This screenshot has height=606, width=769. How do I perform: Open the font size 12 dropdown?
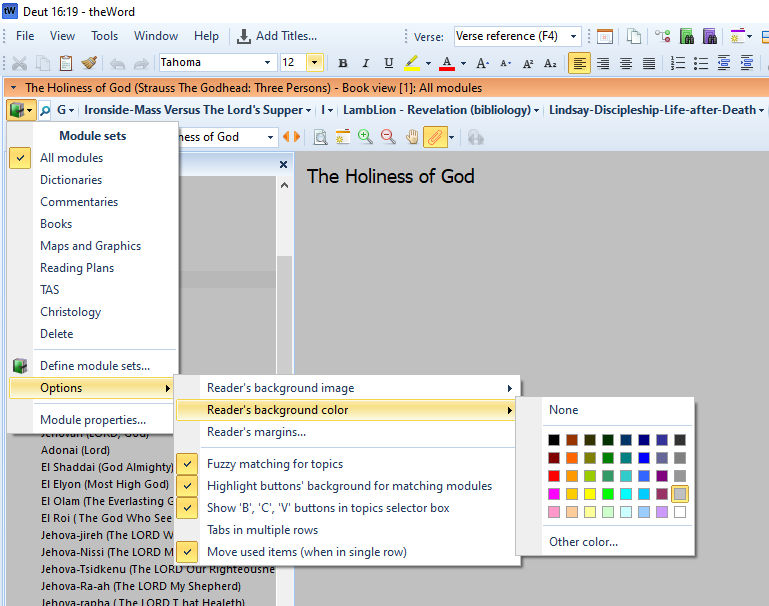click(315, 63)
